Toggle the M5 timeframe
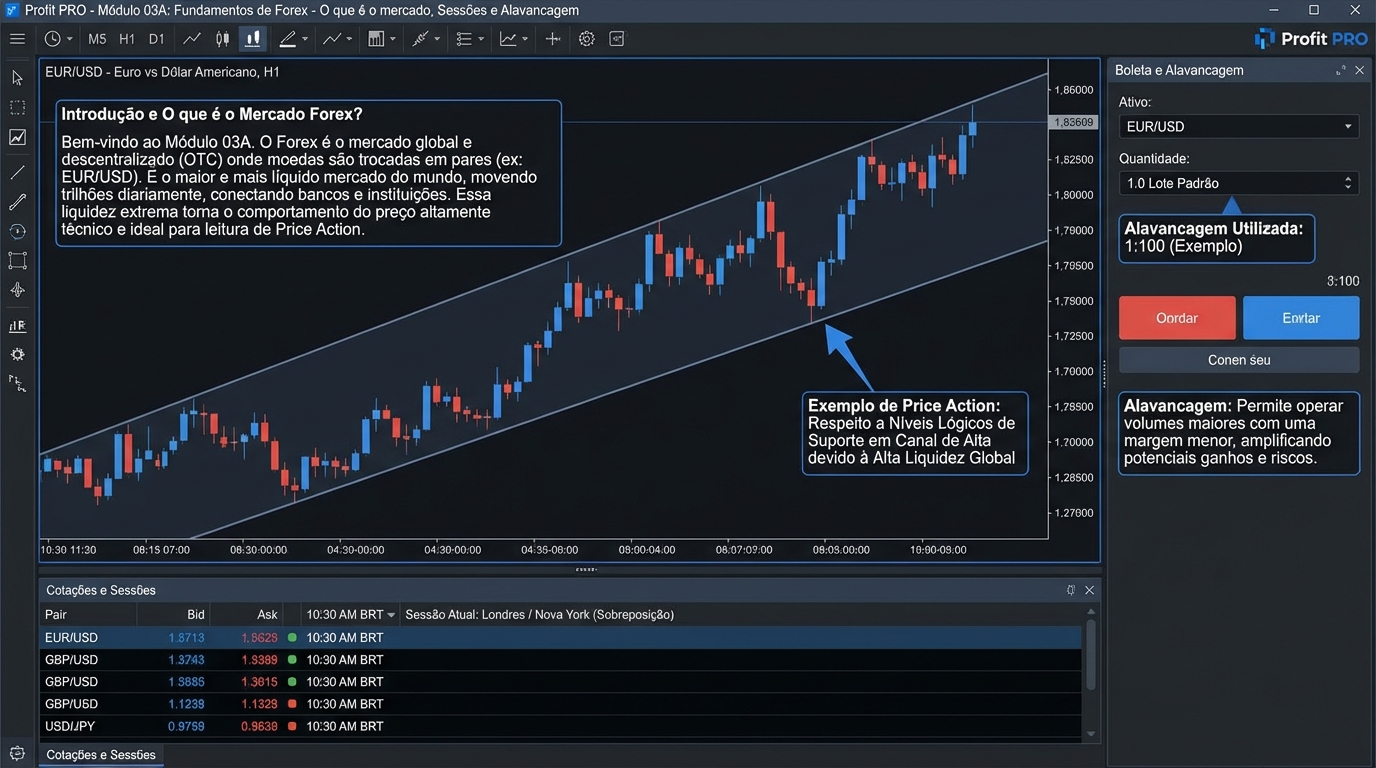 tap(97, 39)
